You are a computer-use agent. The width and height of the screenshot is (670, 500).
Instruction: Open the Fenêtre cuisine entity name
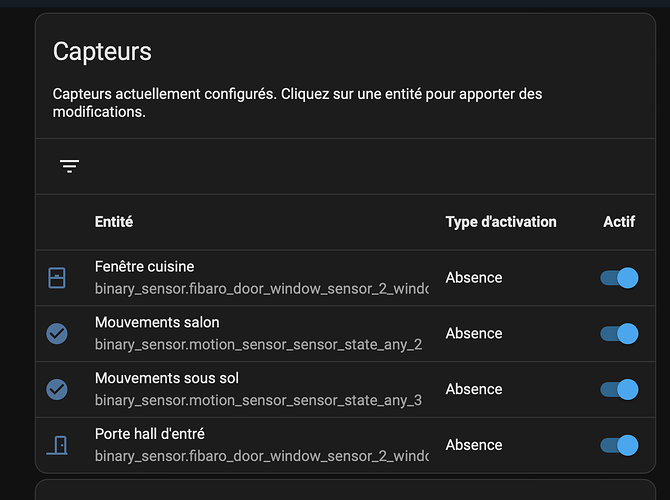point(145,267)
